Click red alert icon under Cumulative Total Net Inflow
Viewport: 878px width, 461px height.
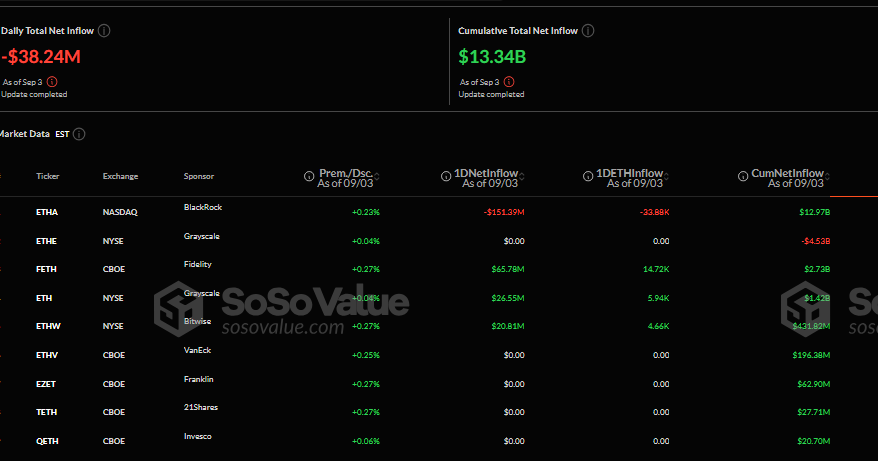click(510, 82)
